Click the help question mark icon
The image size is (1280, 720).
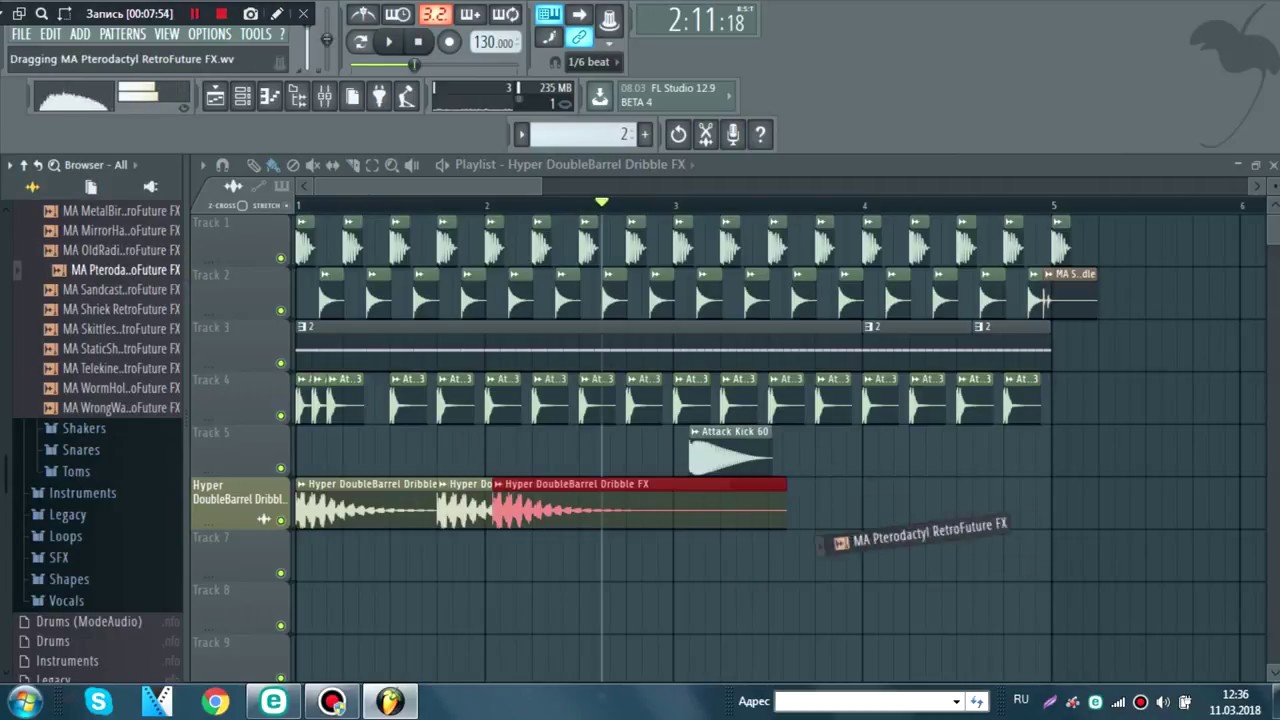[760, 134]
